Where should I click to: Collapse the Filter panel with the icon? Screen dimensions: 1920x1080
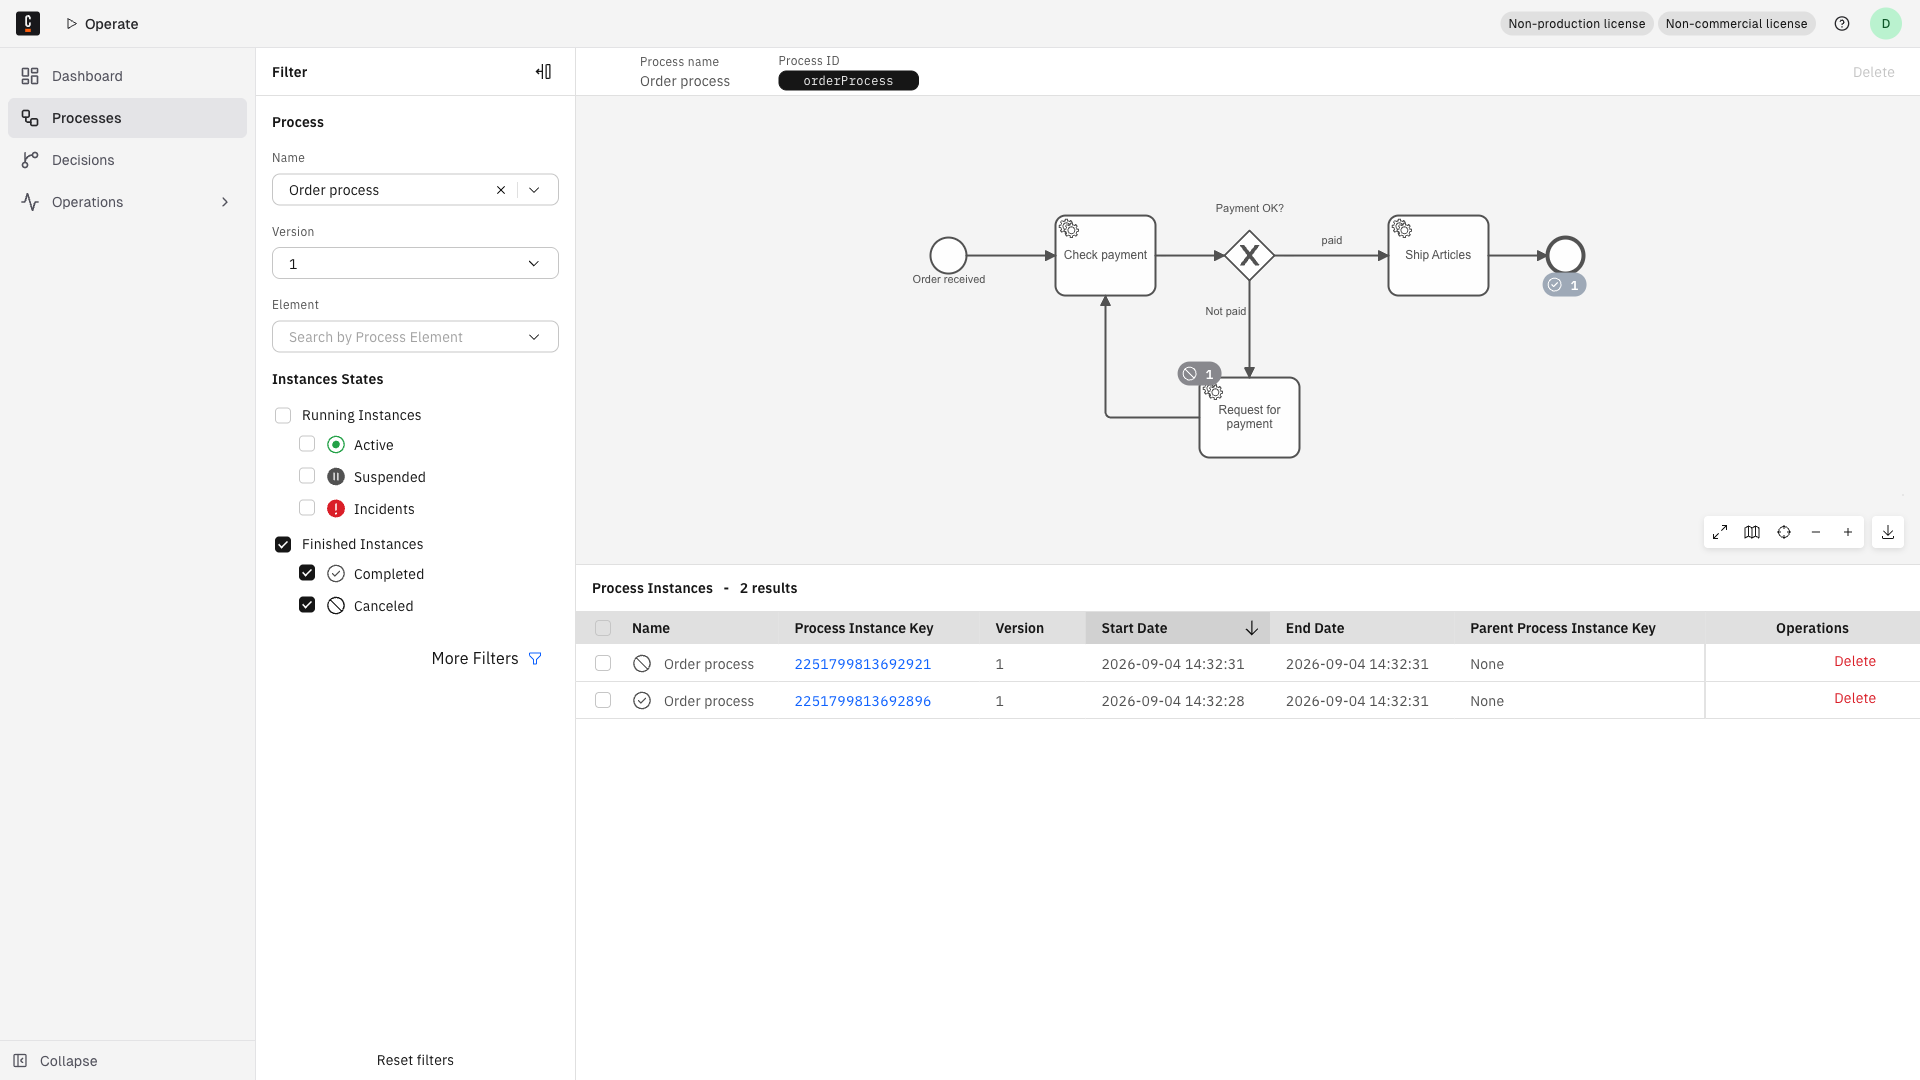(543, 72)
